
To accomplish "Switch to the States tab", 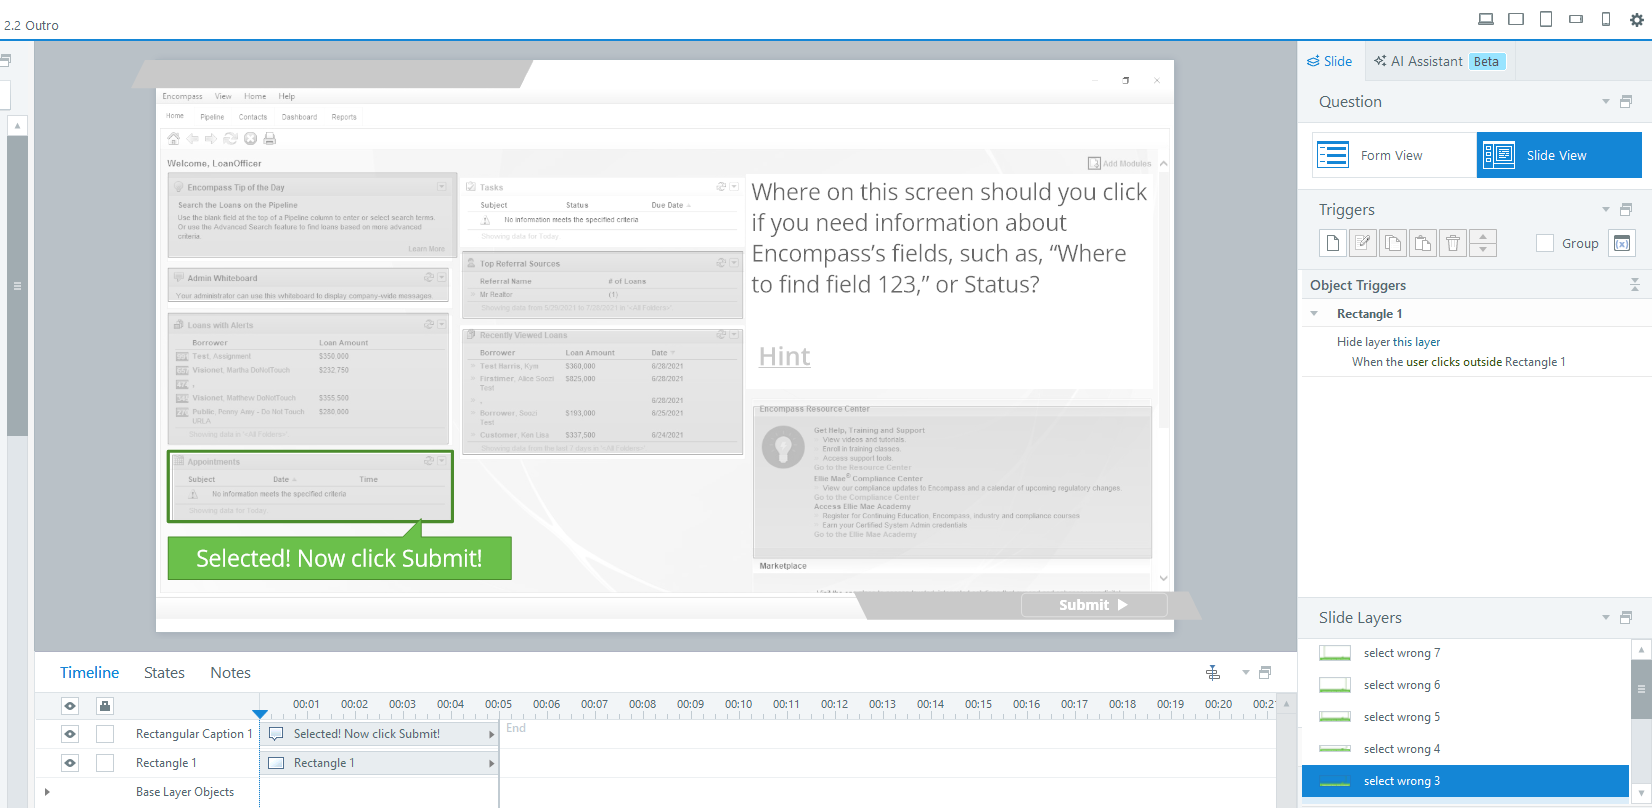I will 164,673.
